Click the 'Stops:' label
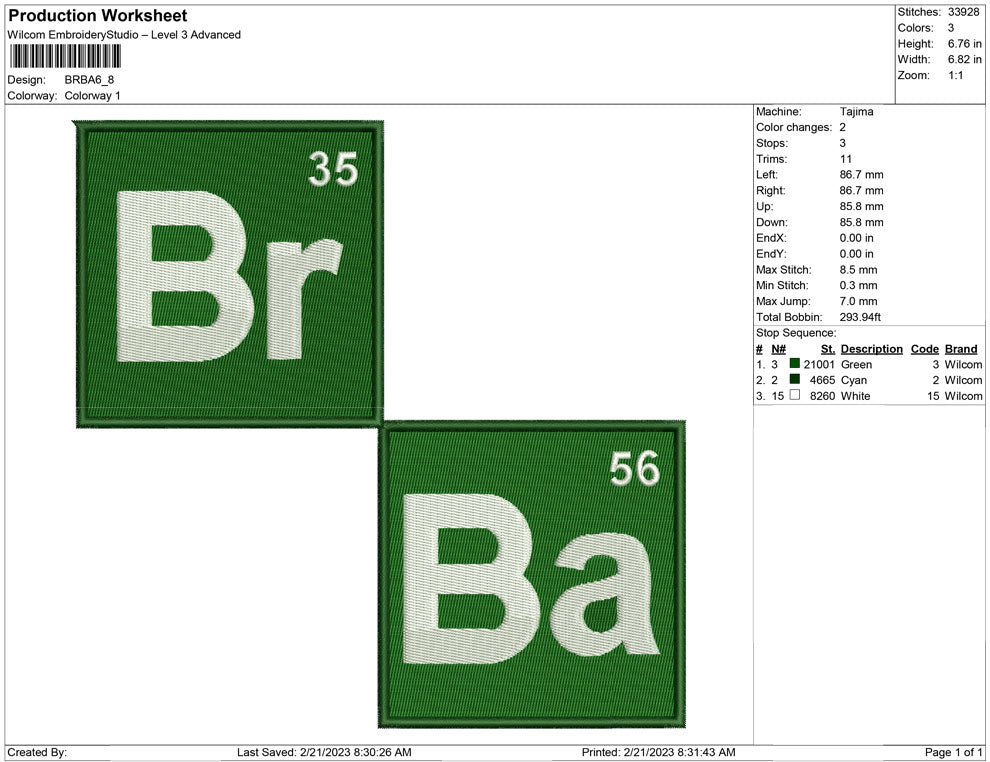This screenshot has height=762, width=990. 772,143
